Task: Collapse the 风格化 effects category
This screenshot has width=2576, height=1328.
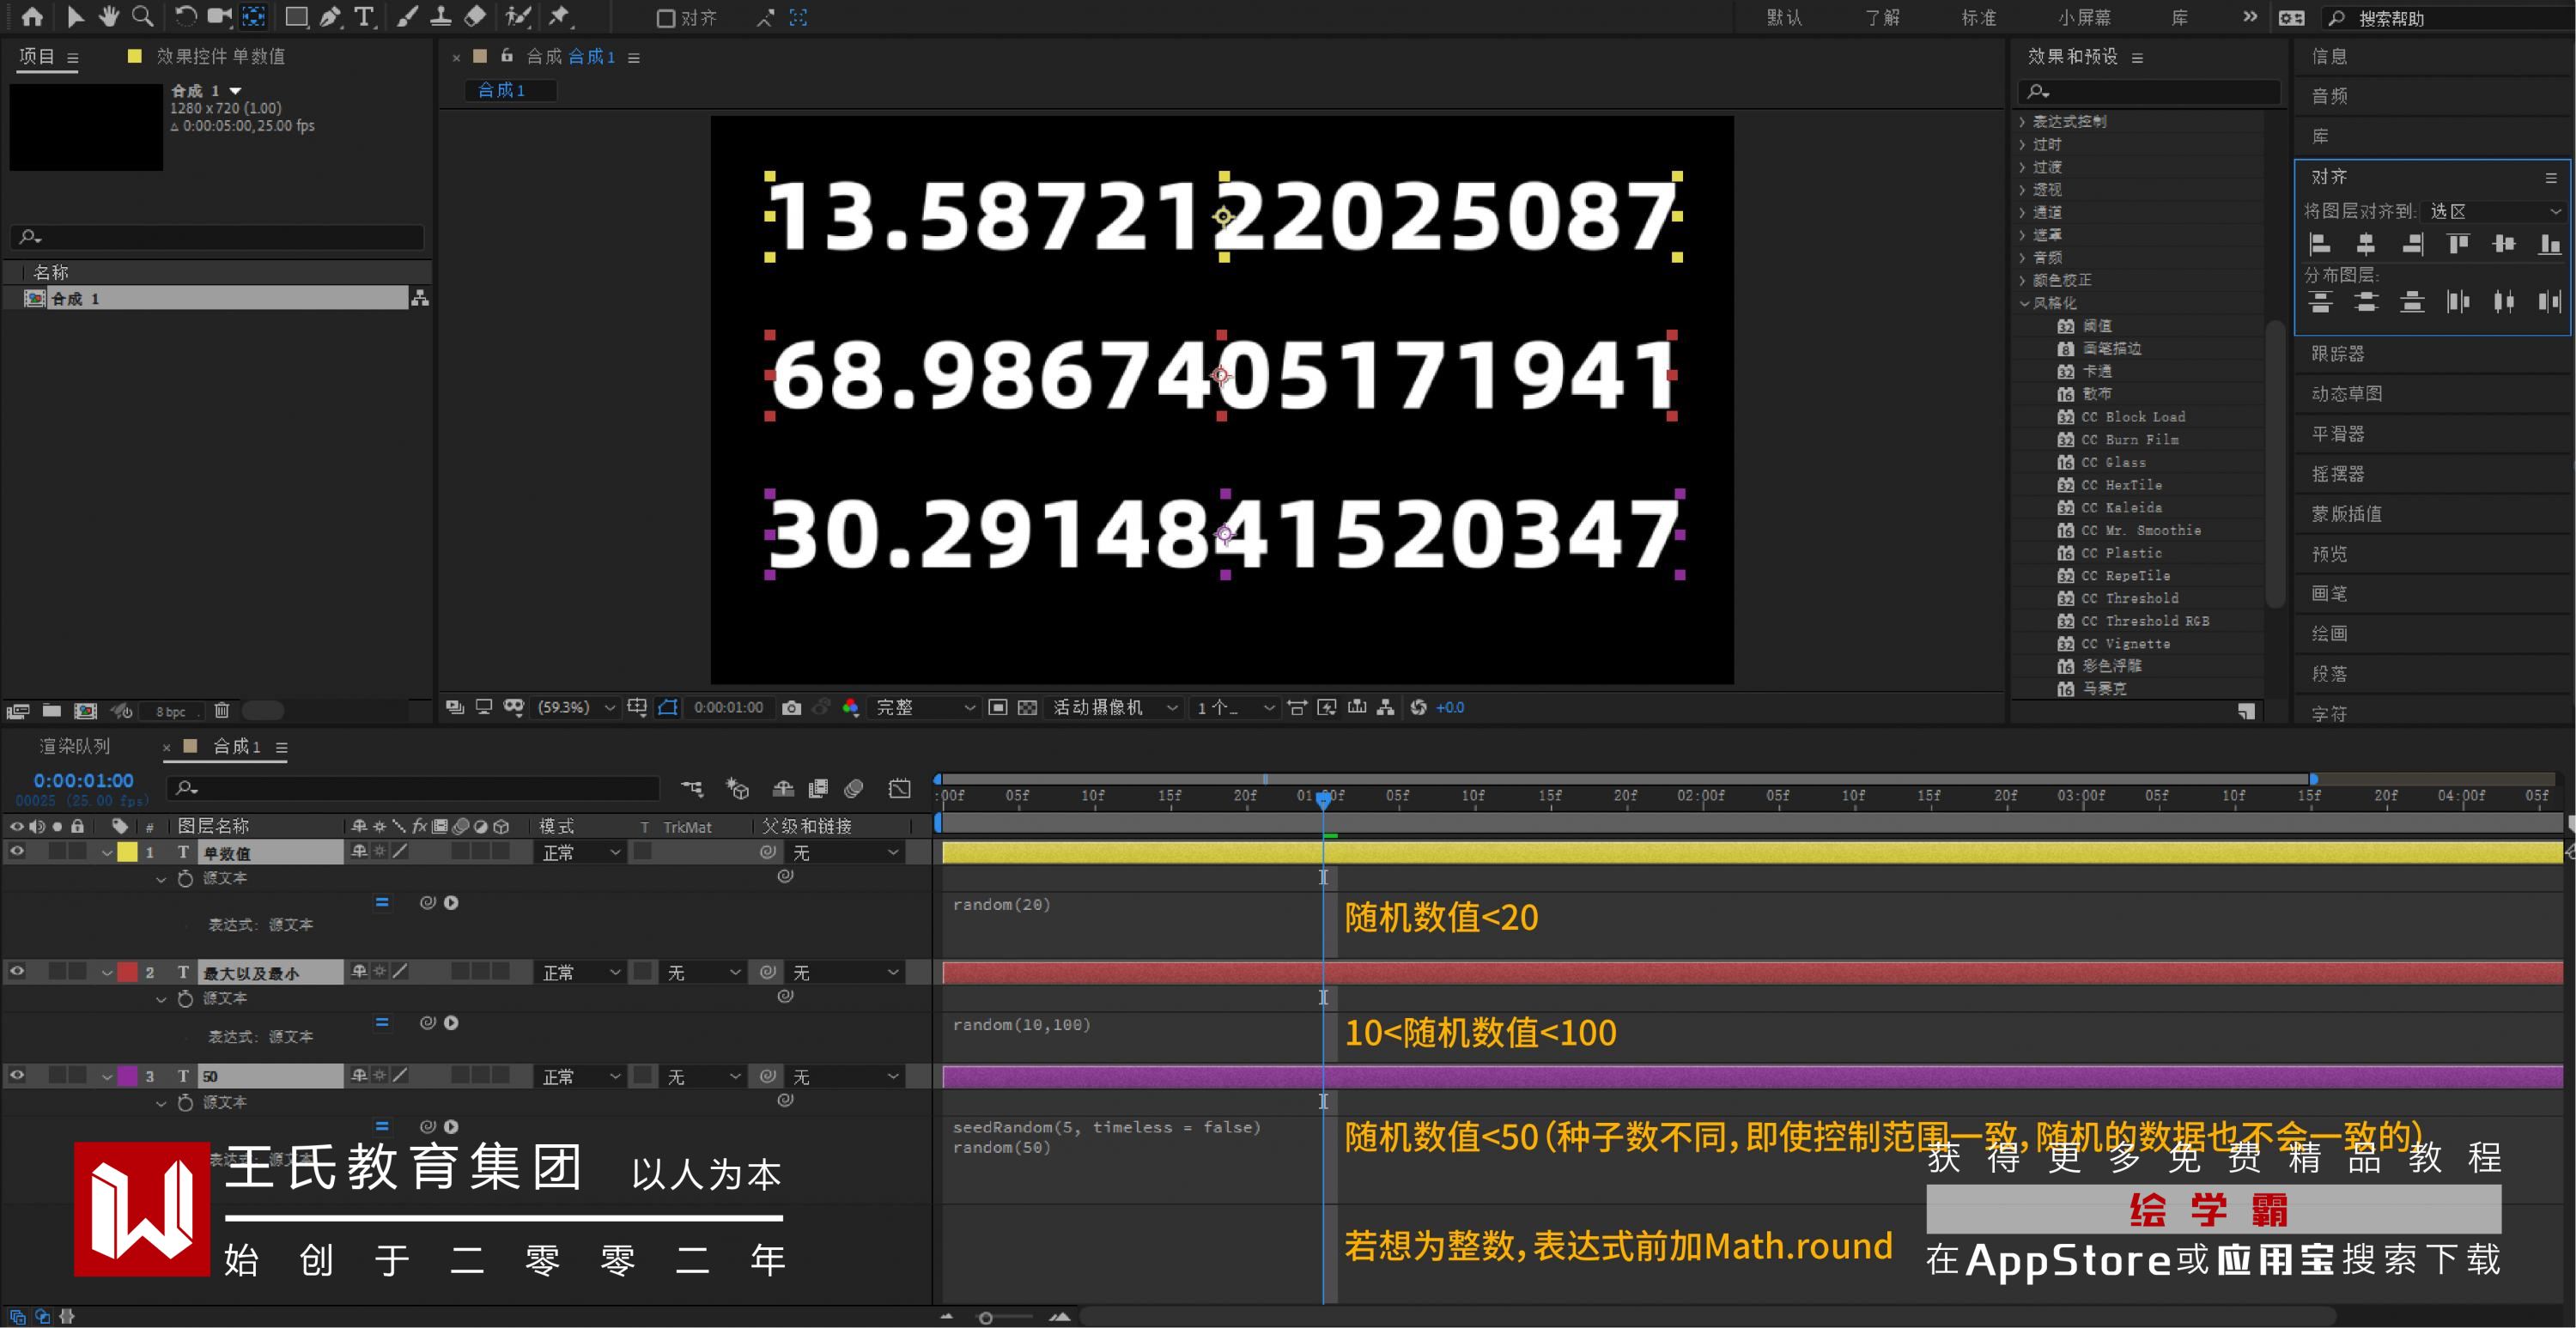Action: (x=2025, y=303)
